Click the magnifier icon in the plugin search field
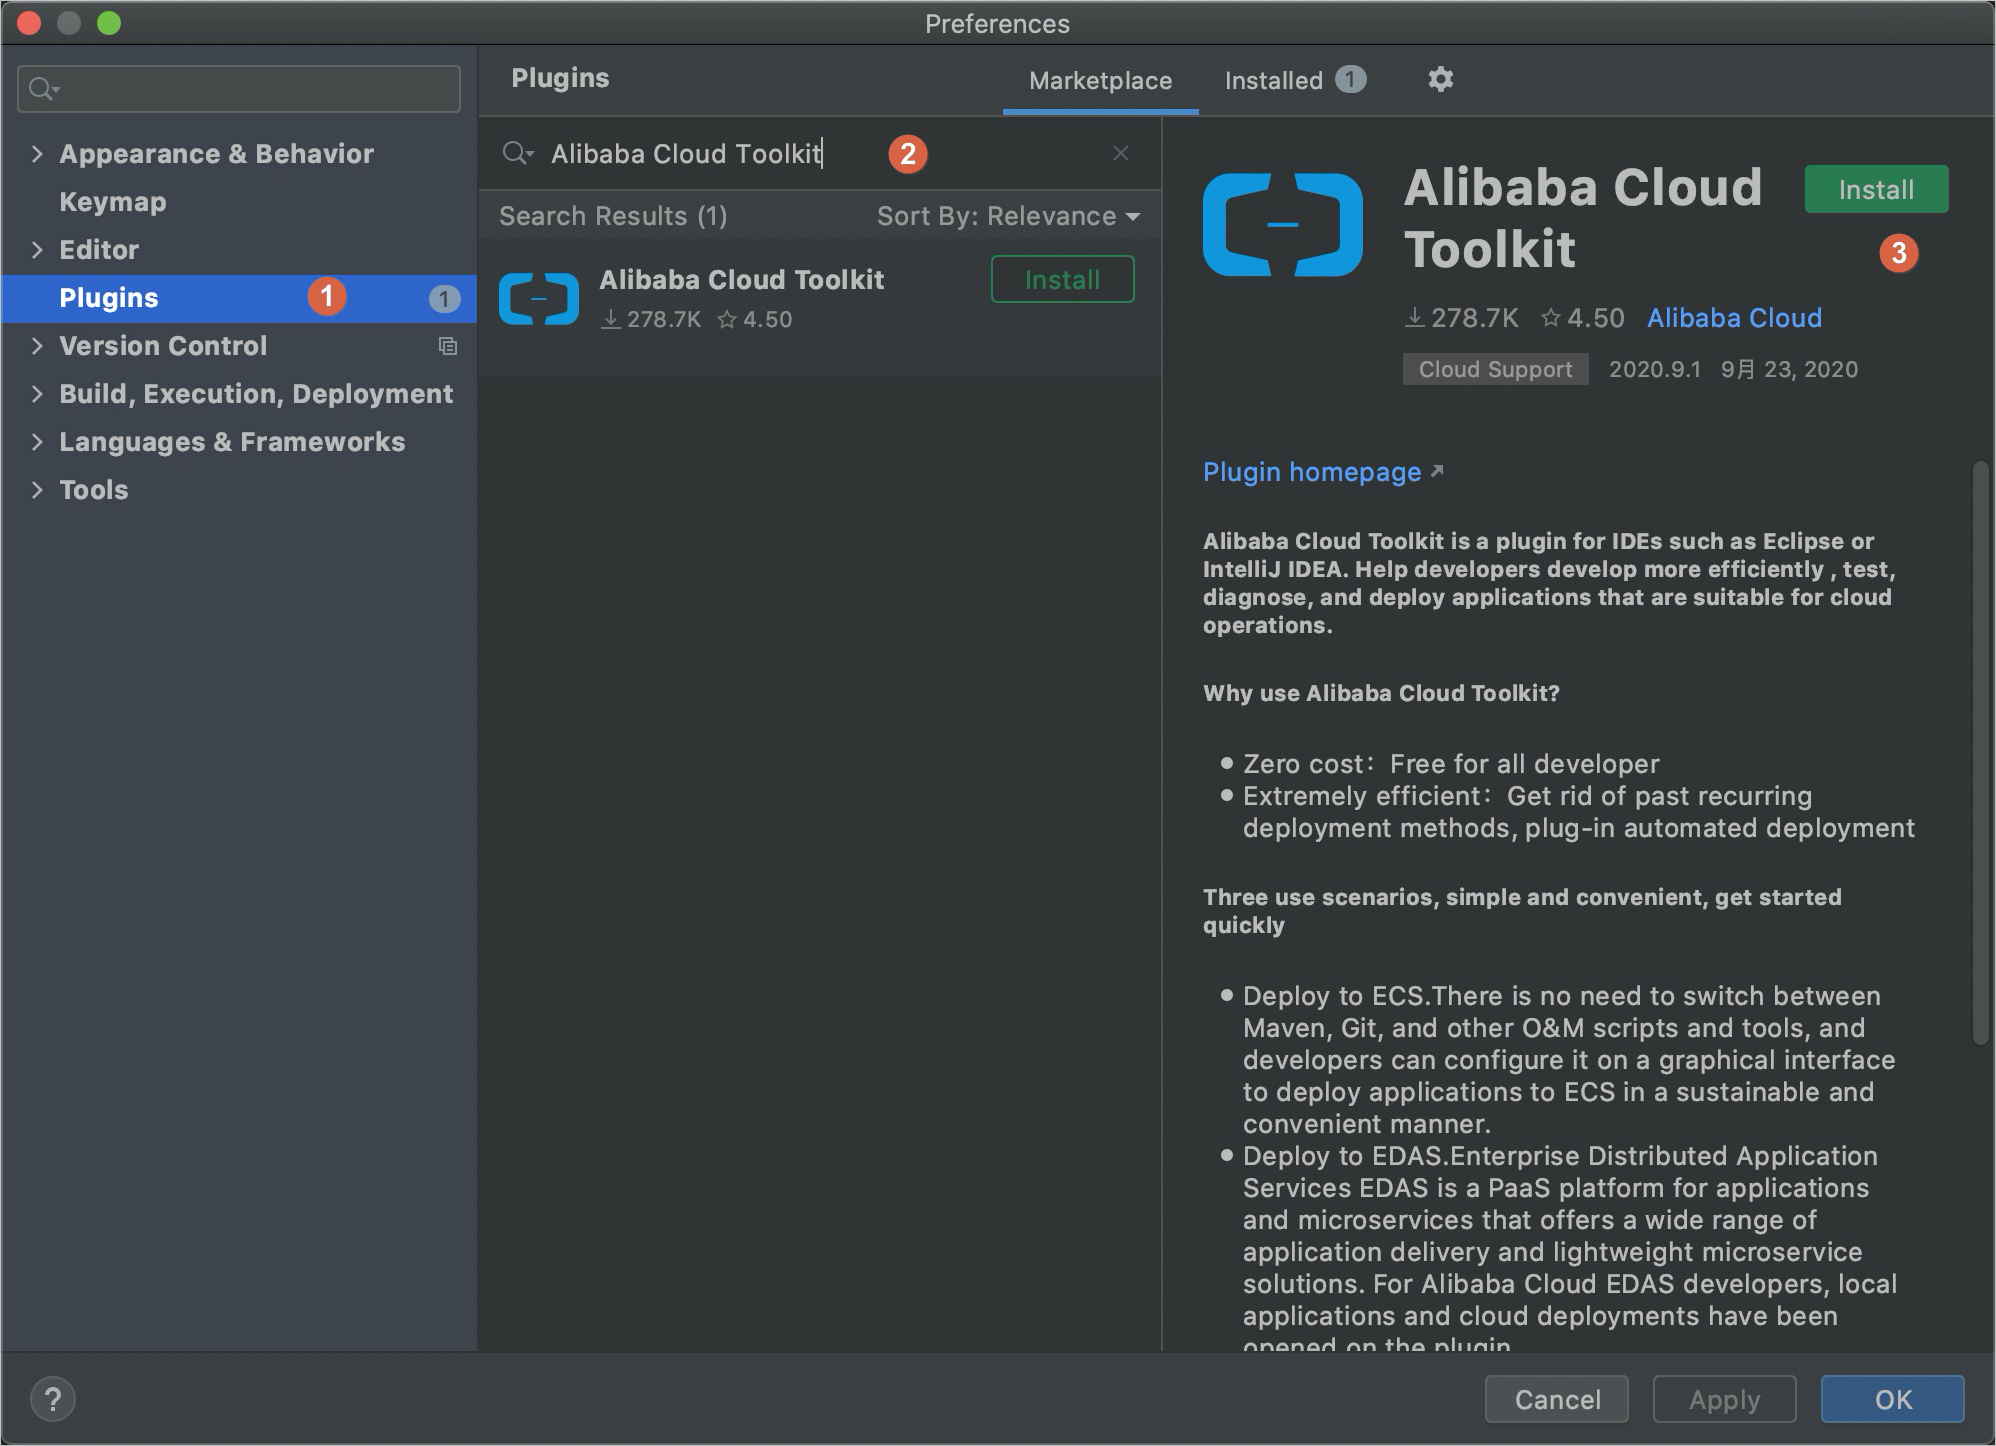Viewport: 1996px width, 1446px height. point(517,153)
